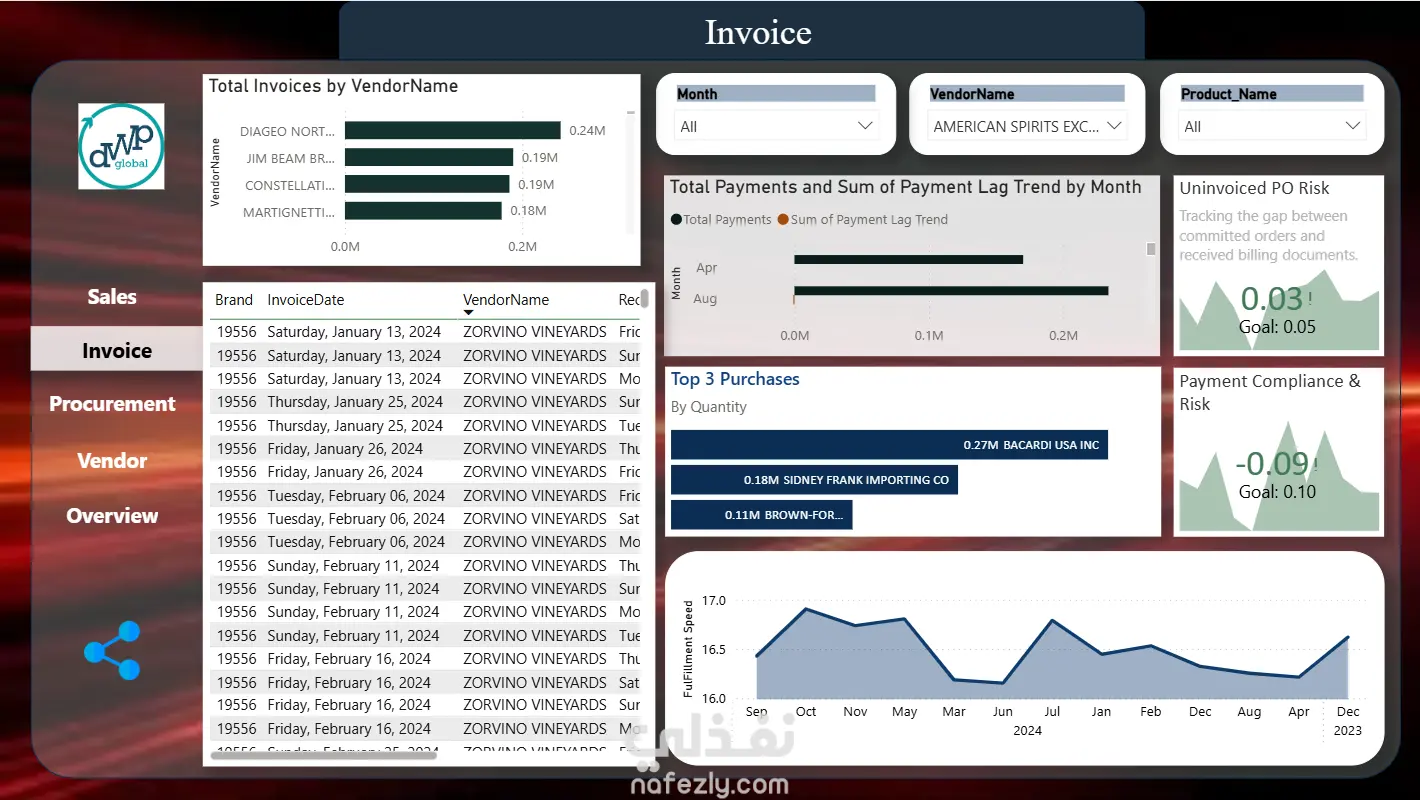The width and height of the screenshot is (1420, 800).
Task: Click the SIDNEY FRANK IMPORTING CO bar
Action: [x=814, y=480]
